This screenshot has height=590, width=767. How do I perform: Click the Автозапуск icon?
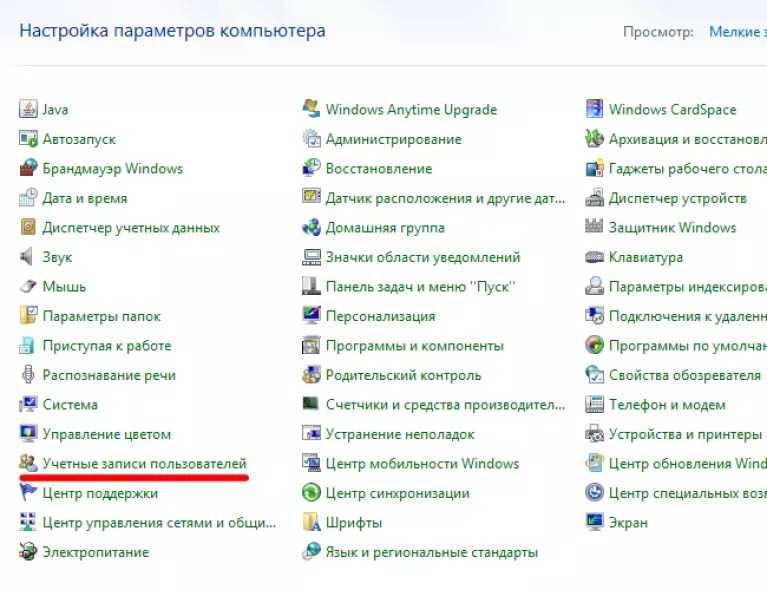28,138
